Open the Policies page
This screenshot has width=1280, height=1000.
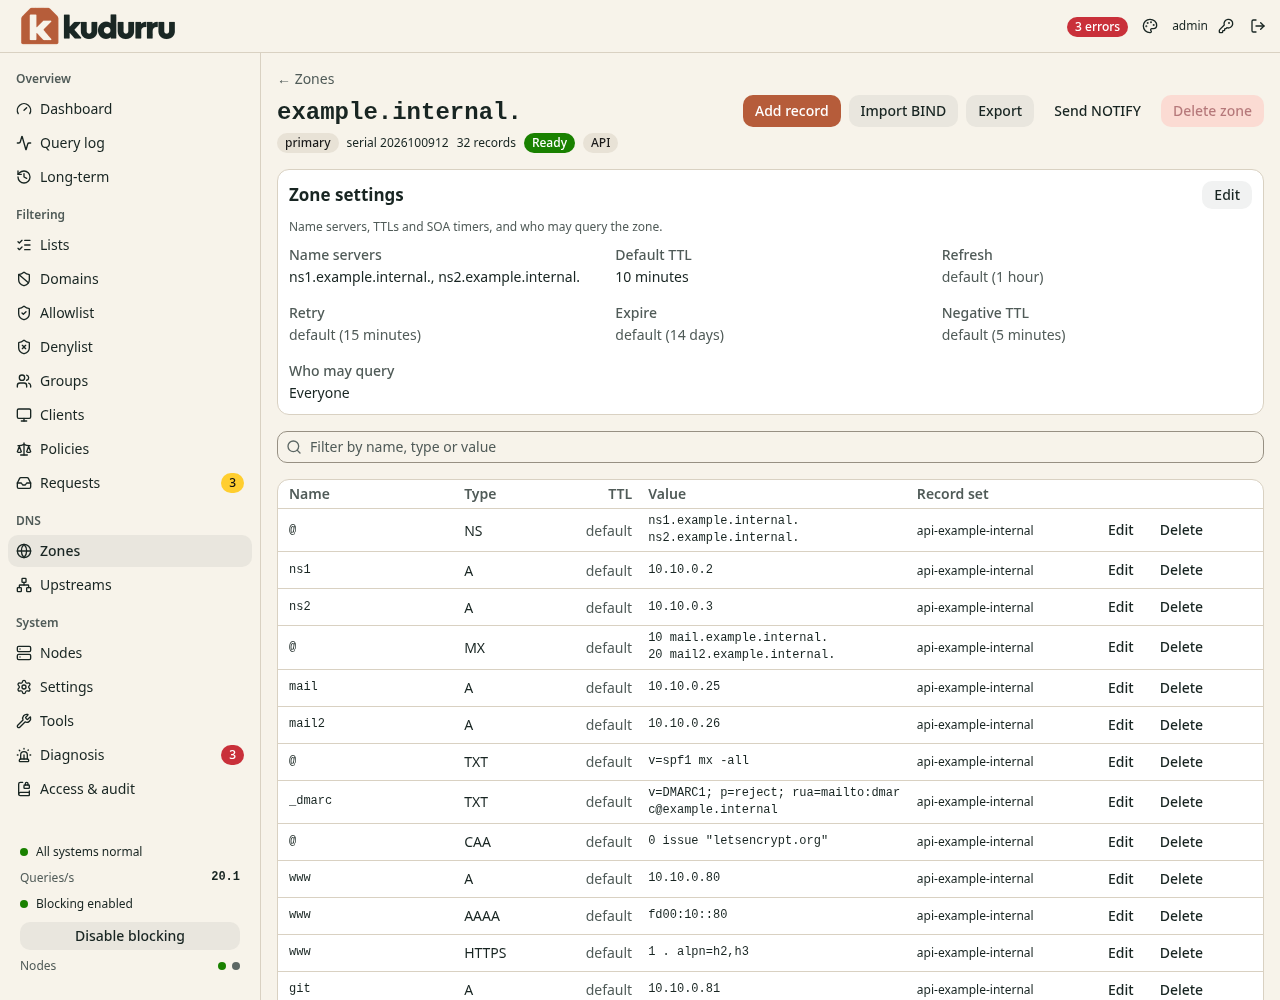[x=130, y=449]
